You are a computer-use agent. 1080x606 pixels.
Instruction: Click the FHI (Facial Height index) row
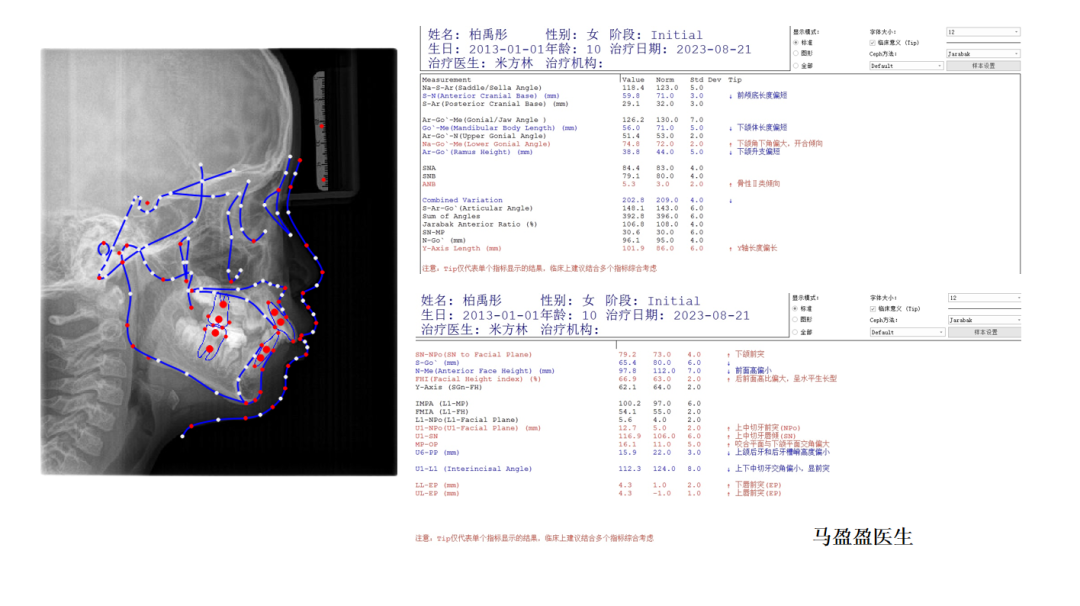[x=626, y=379]
